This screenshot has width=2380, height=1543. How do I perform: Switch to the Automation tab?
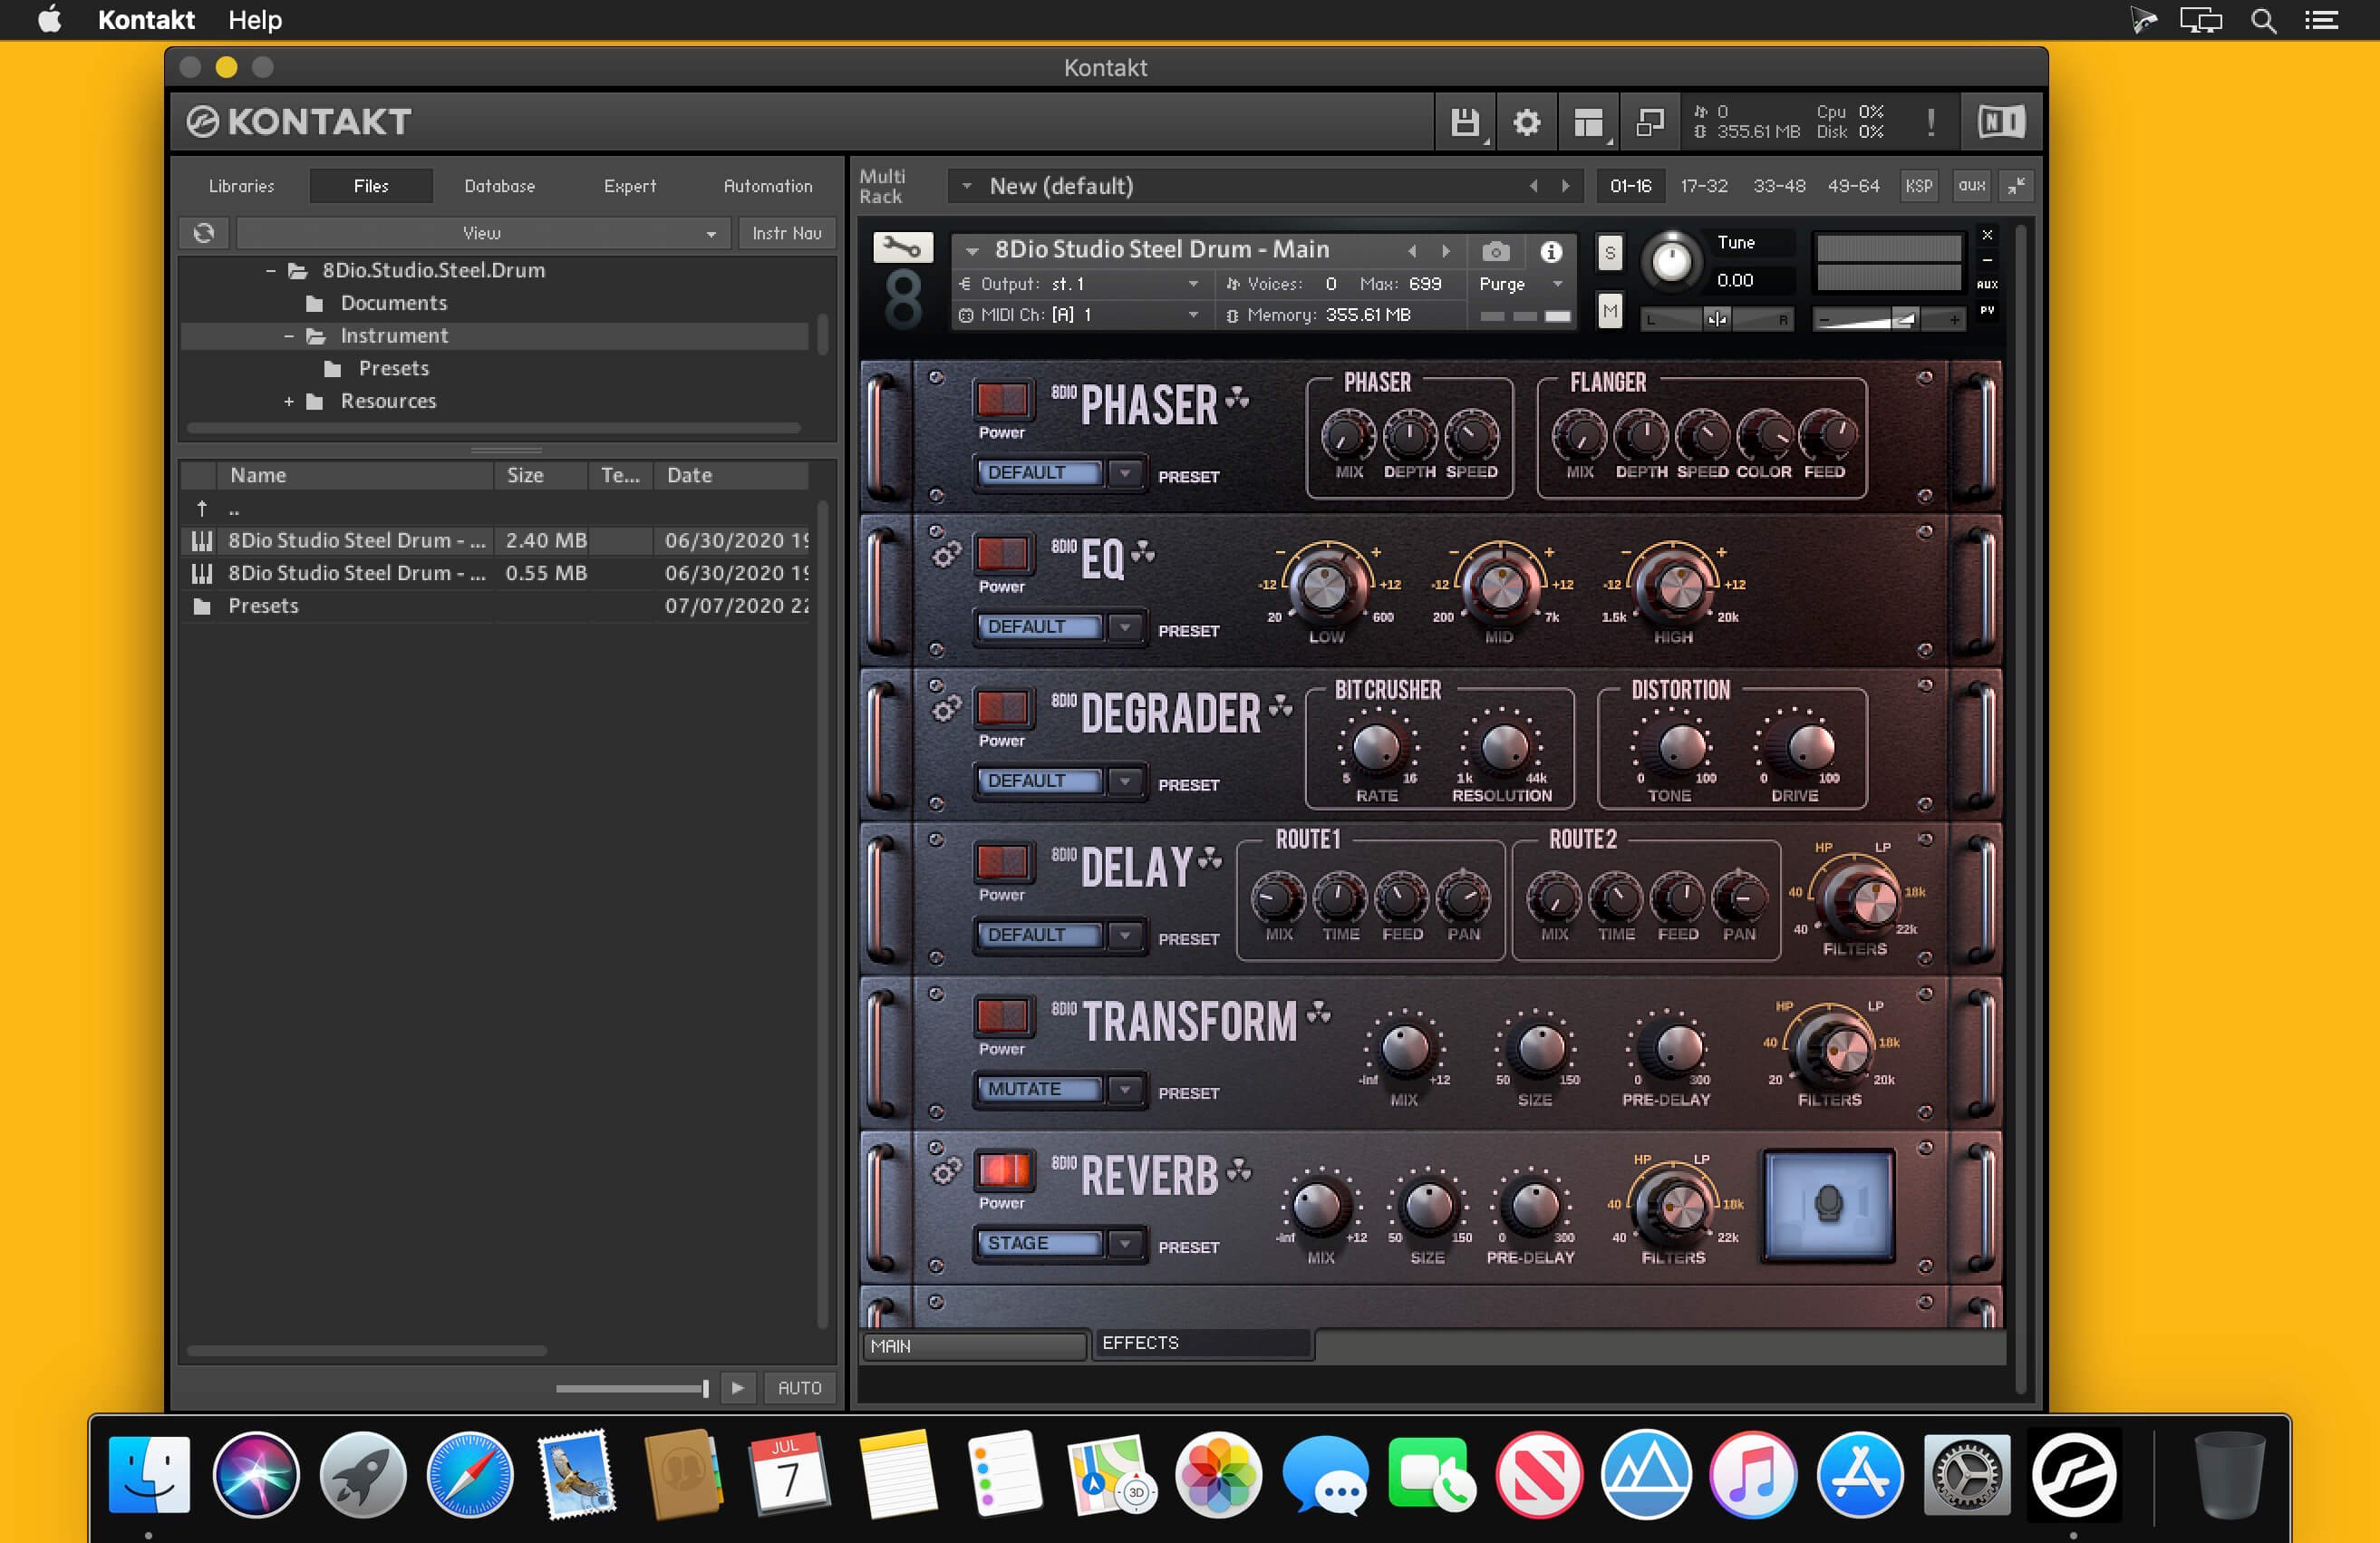[x=768, y=186]
